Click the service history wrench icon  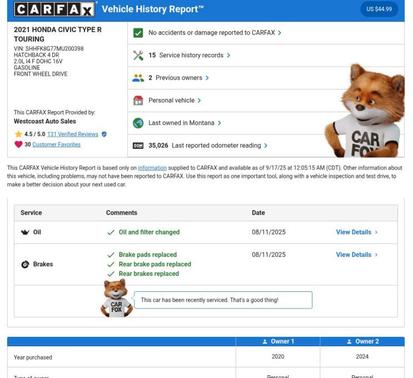(x=138, y=55)
